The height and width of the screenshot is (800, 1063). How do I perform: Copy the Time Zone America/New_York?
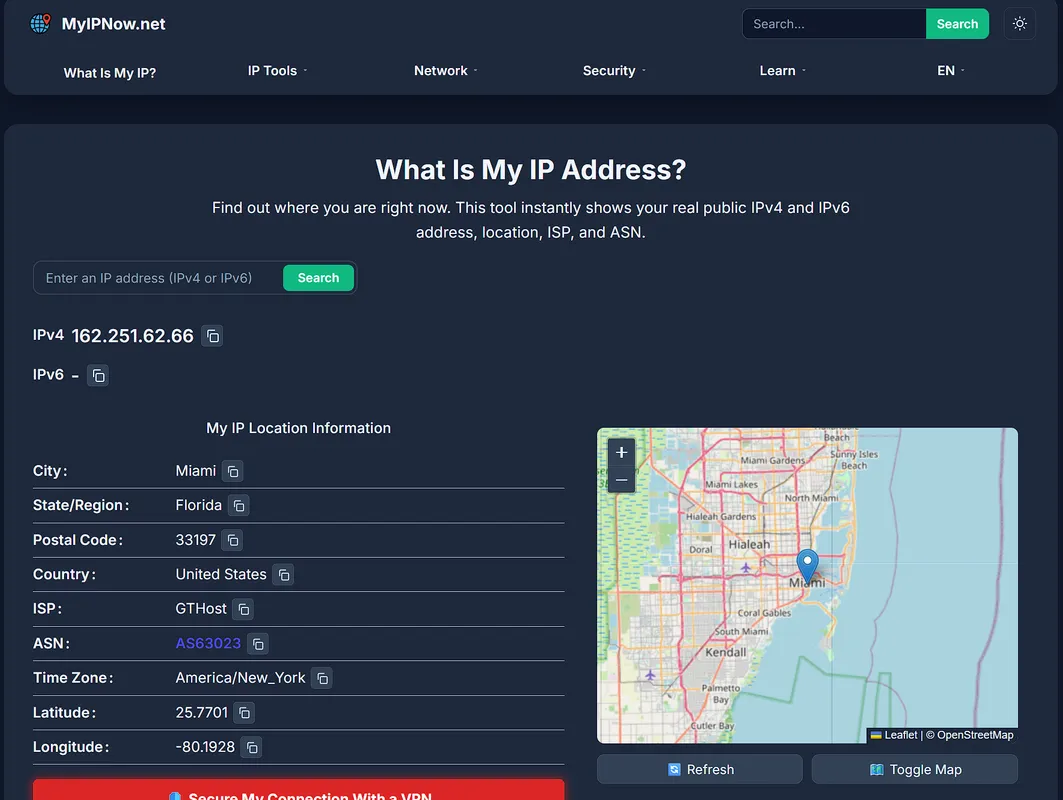tap(322, 678)
